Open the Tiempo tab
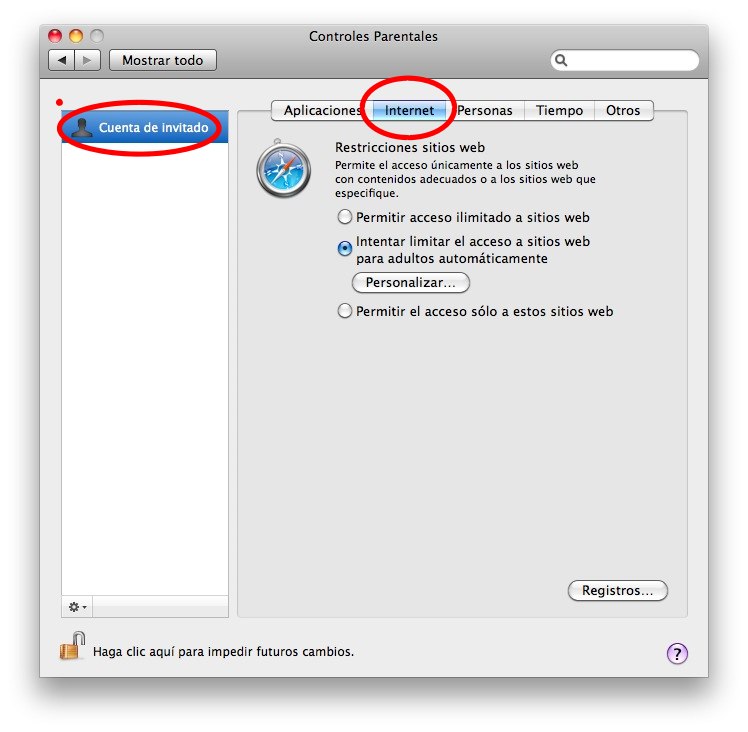Viewport: 748px width, 732px height. (559, 110)
